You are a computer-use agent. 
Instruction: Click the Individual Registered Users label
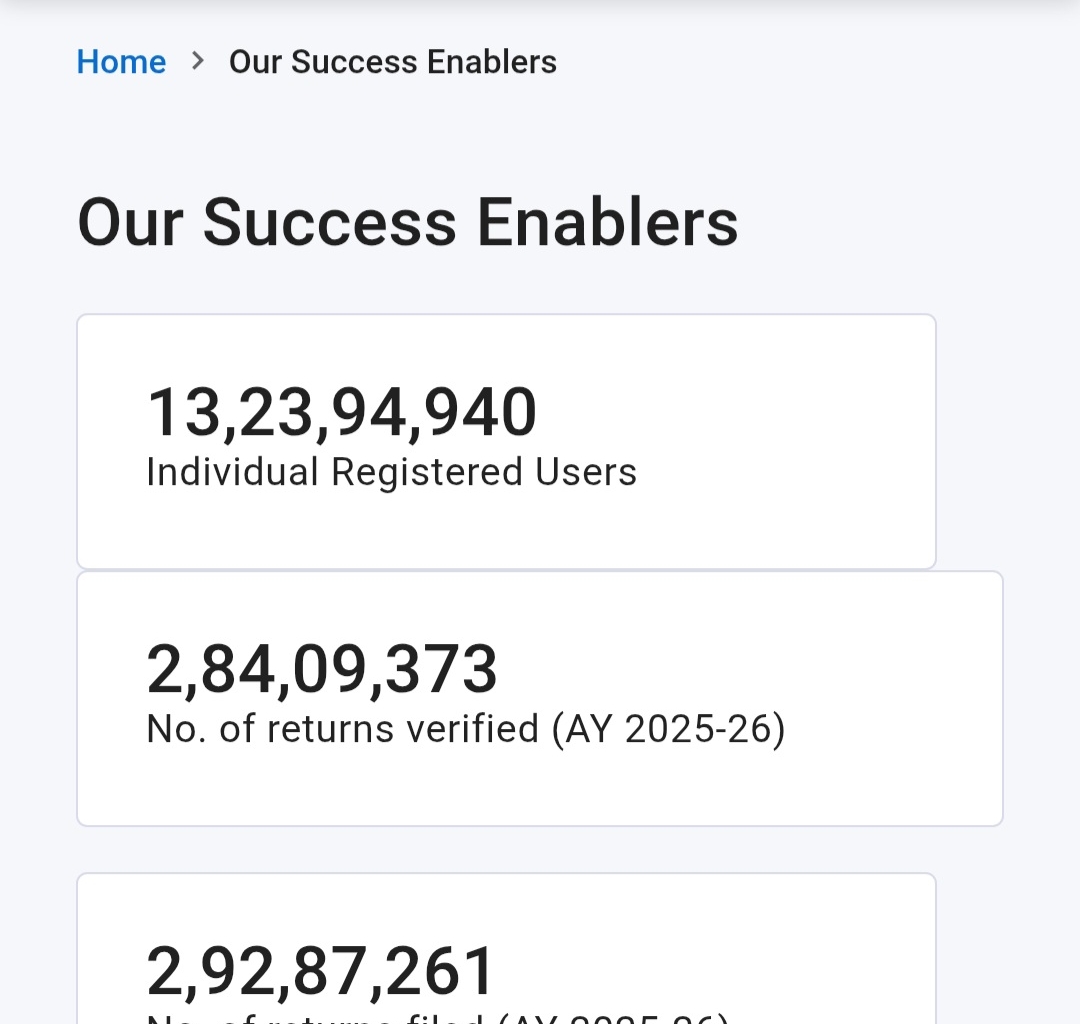(x=391, y=471)
